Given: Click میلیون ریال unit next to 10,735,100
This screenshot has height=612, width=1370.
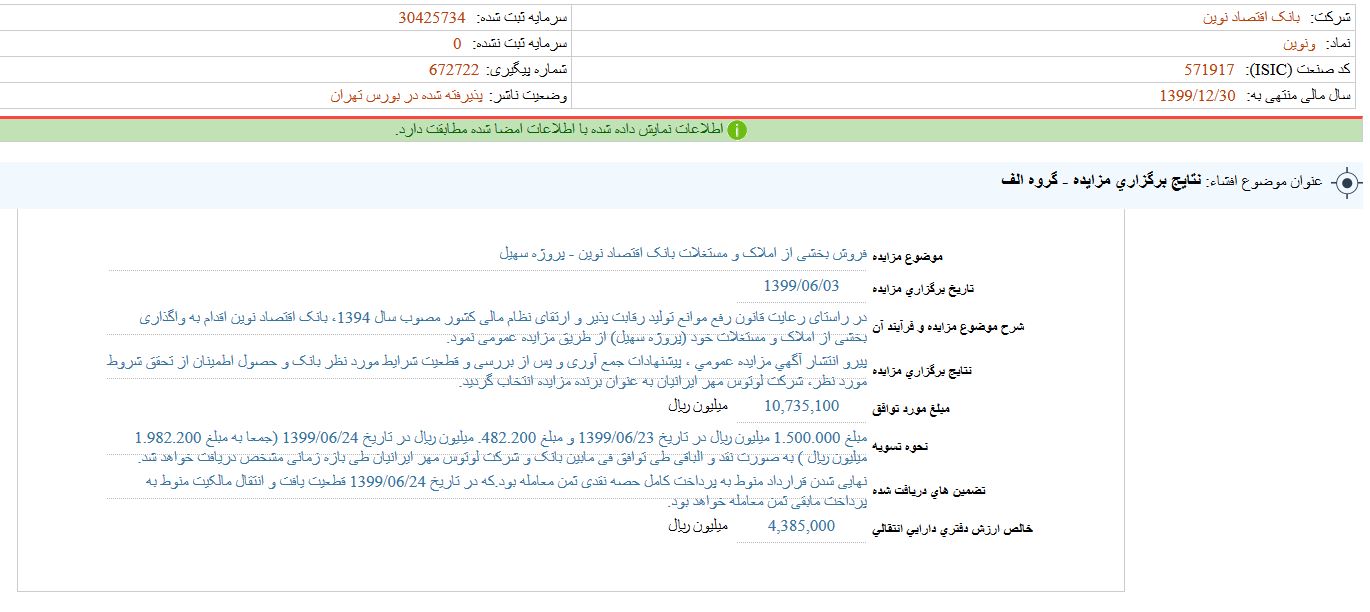Looking at the screenshot, I should click(x=699, y=407).
